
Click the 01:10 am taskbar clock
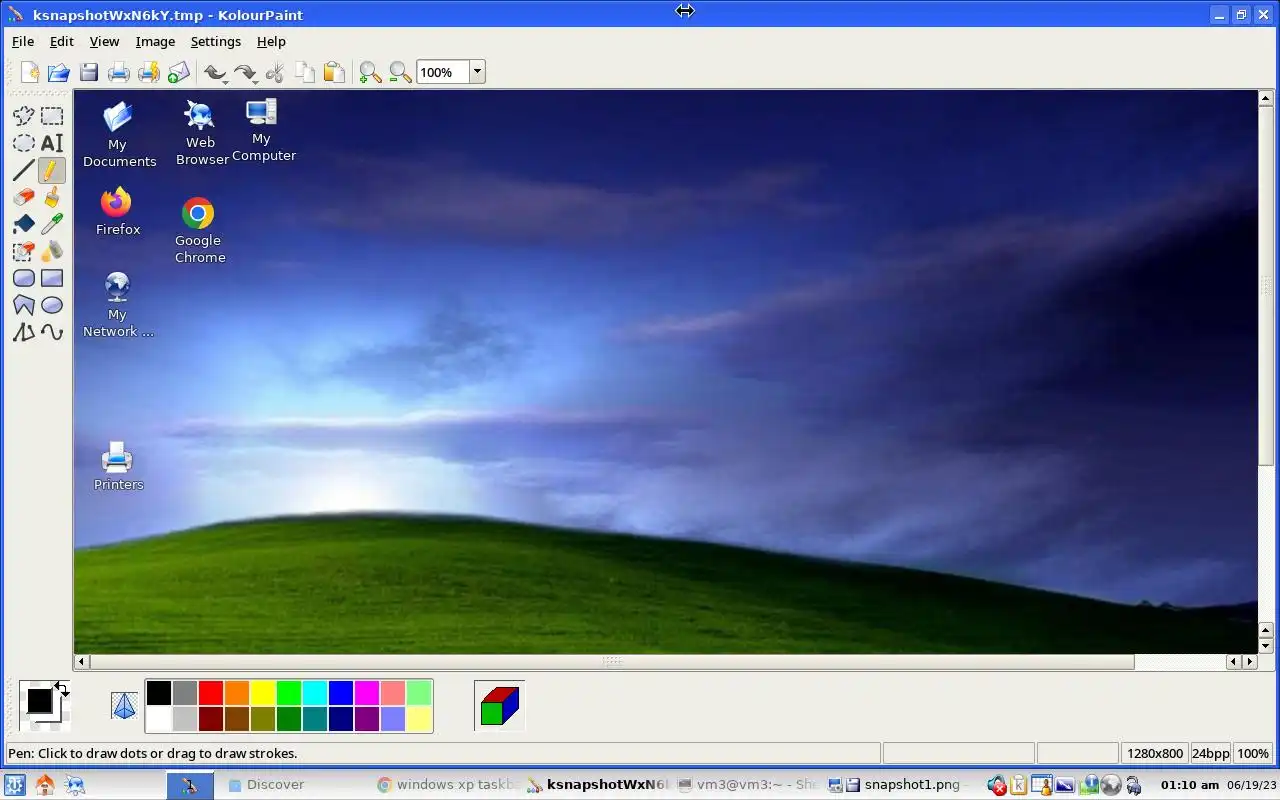[1189, 785]
